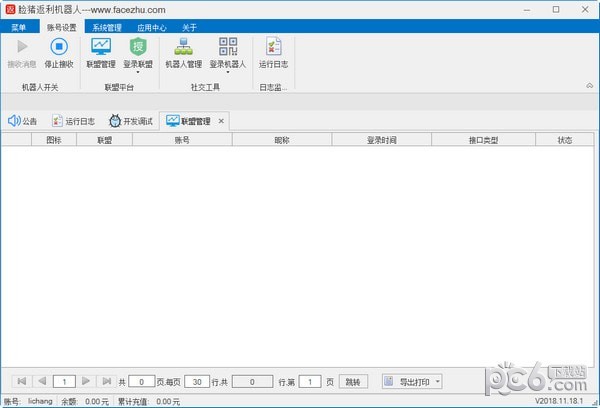Click the rows-per-page input field
Viewport: 600px width, 408px height.
[196, 381]
